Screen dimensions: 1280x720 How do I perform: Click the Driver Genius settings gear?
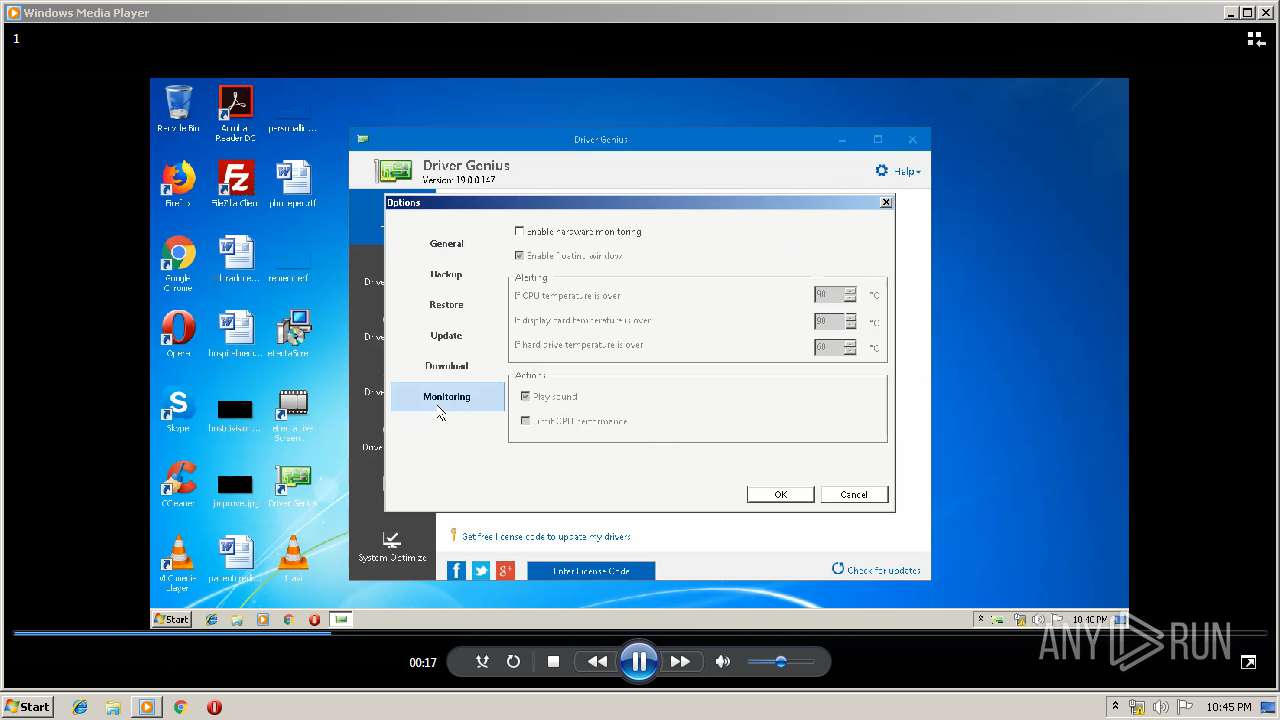(x=882, y=171)
